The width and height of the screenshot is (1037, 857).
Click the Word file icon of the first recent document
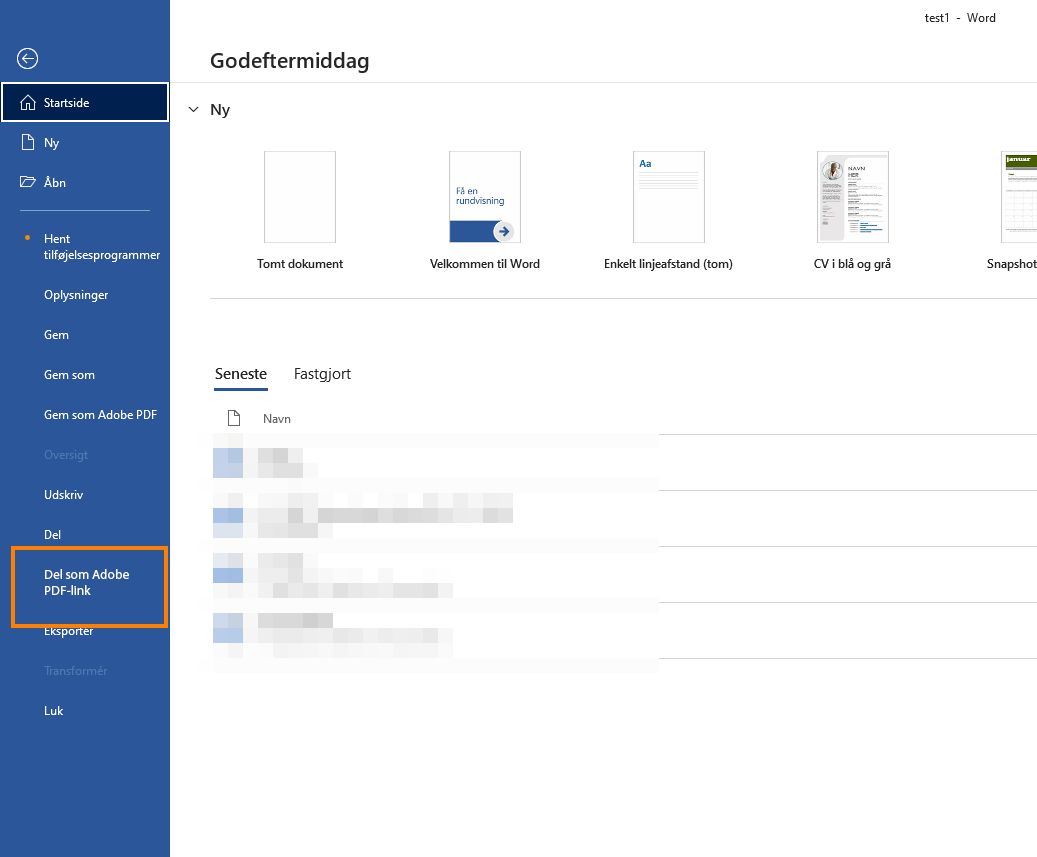tap(228, 462)
